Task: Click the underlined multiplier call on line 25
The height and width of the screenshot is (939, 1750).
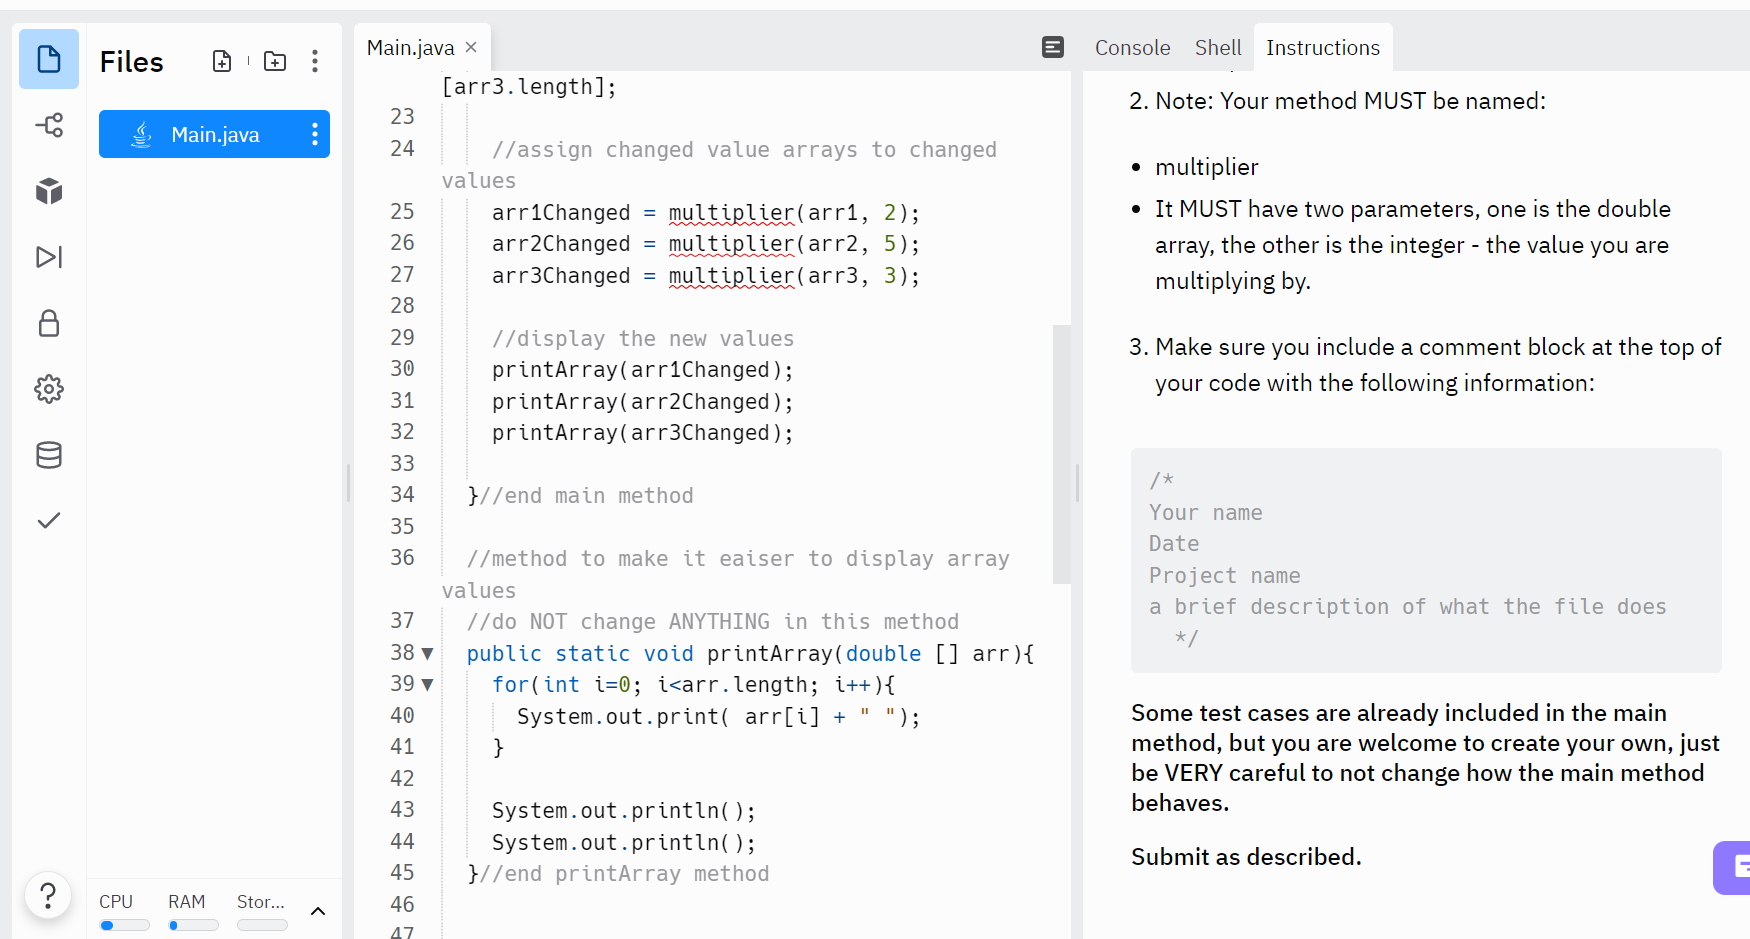Action: click(x=731, y=213)
